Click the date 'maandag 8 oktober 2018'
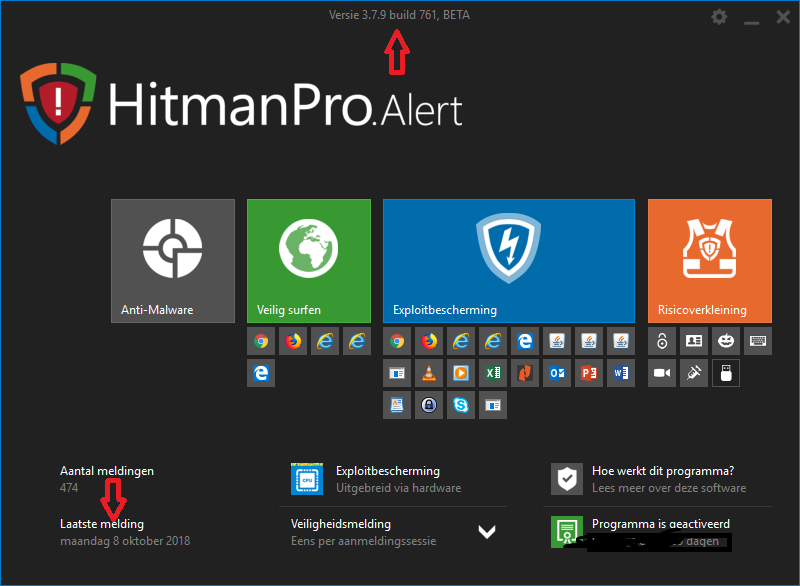The image size is (800, 586). (125, 541)
